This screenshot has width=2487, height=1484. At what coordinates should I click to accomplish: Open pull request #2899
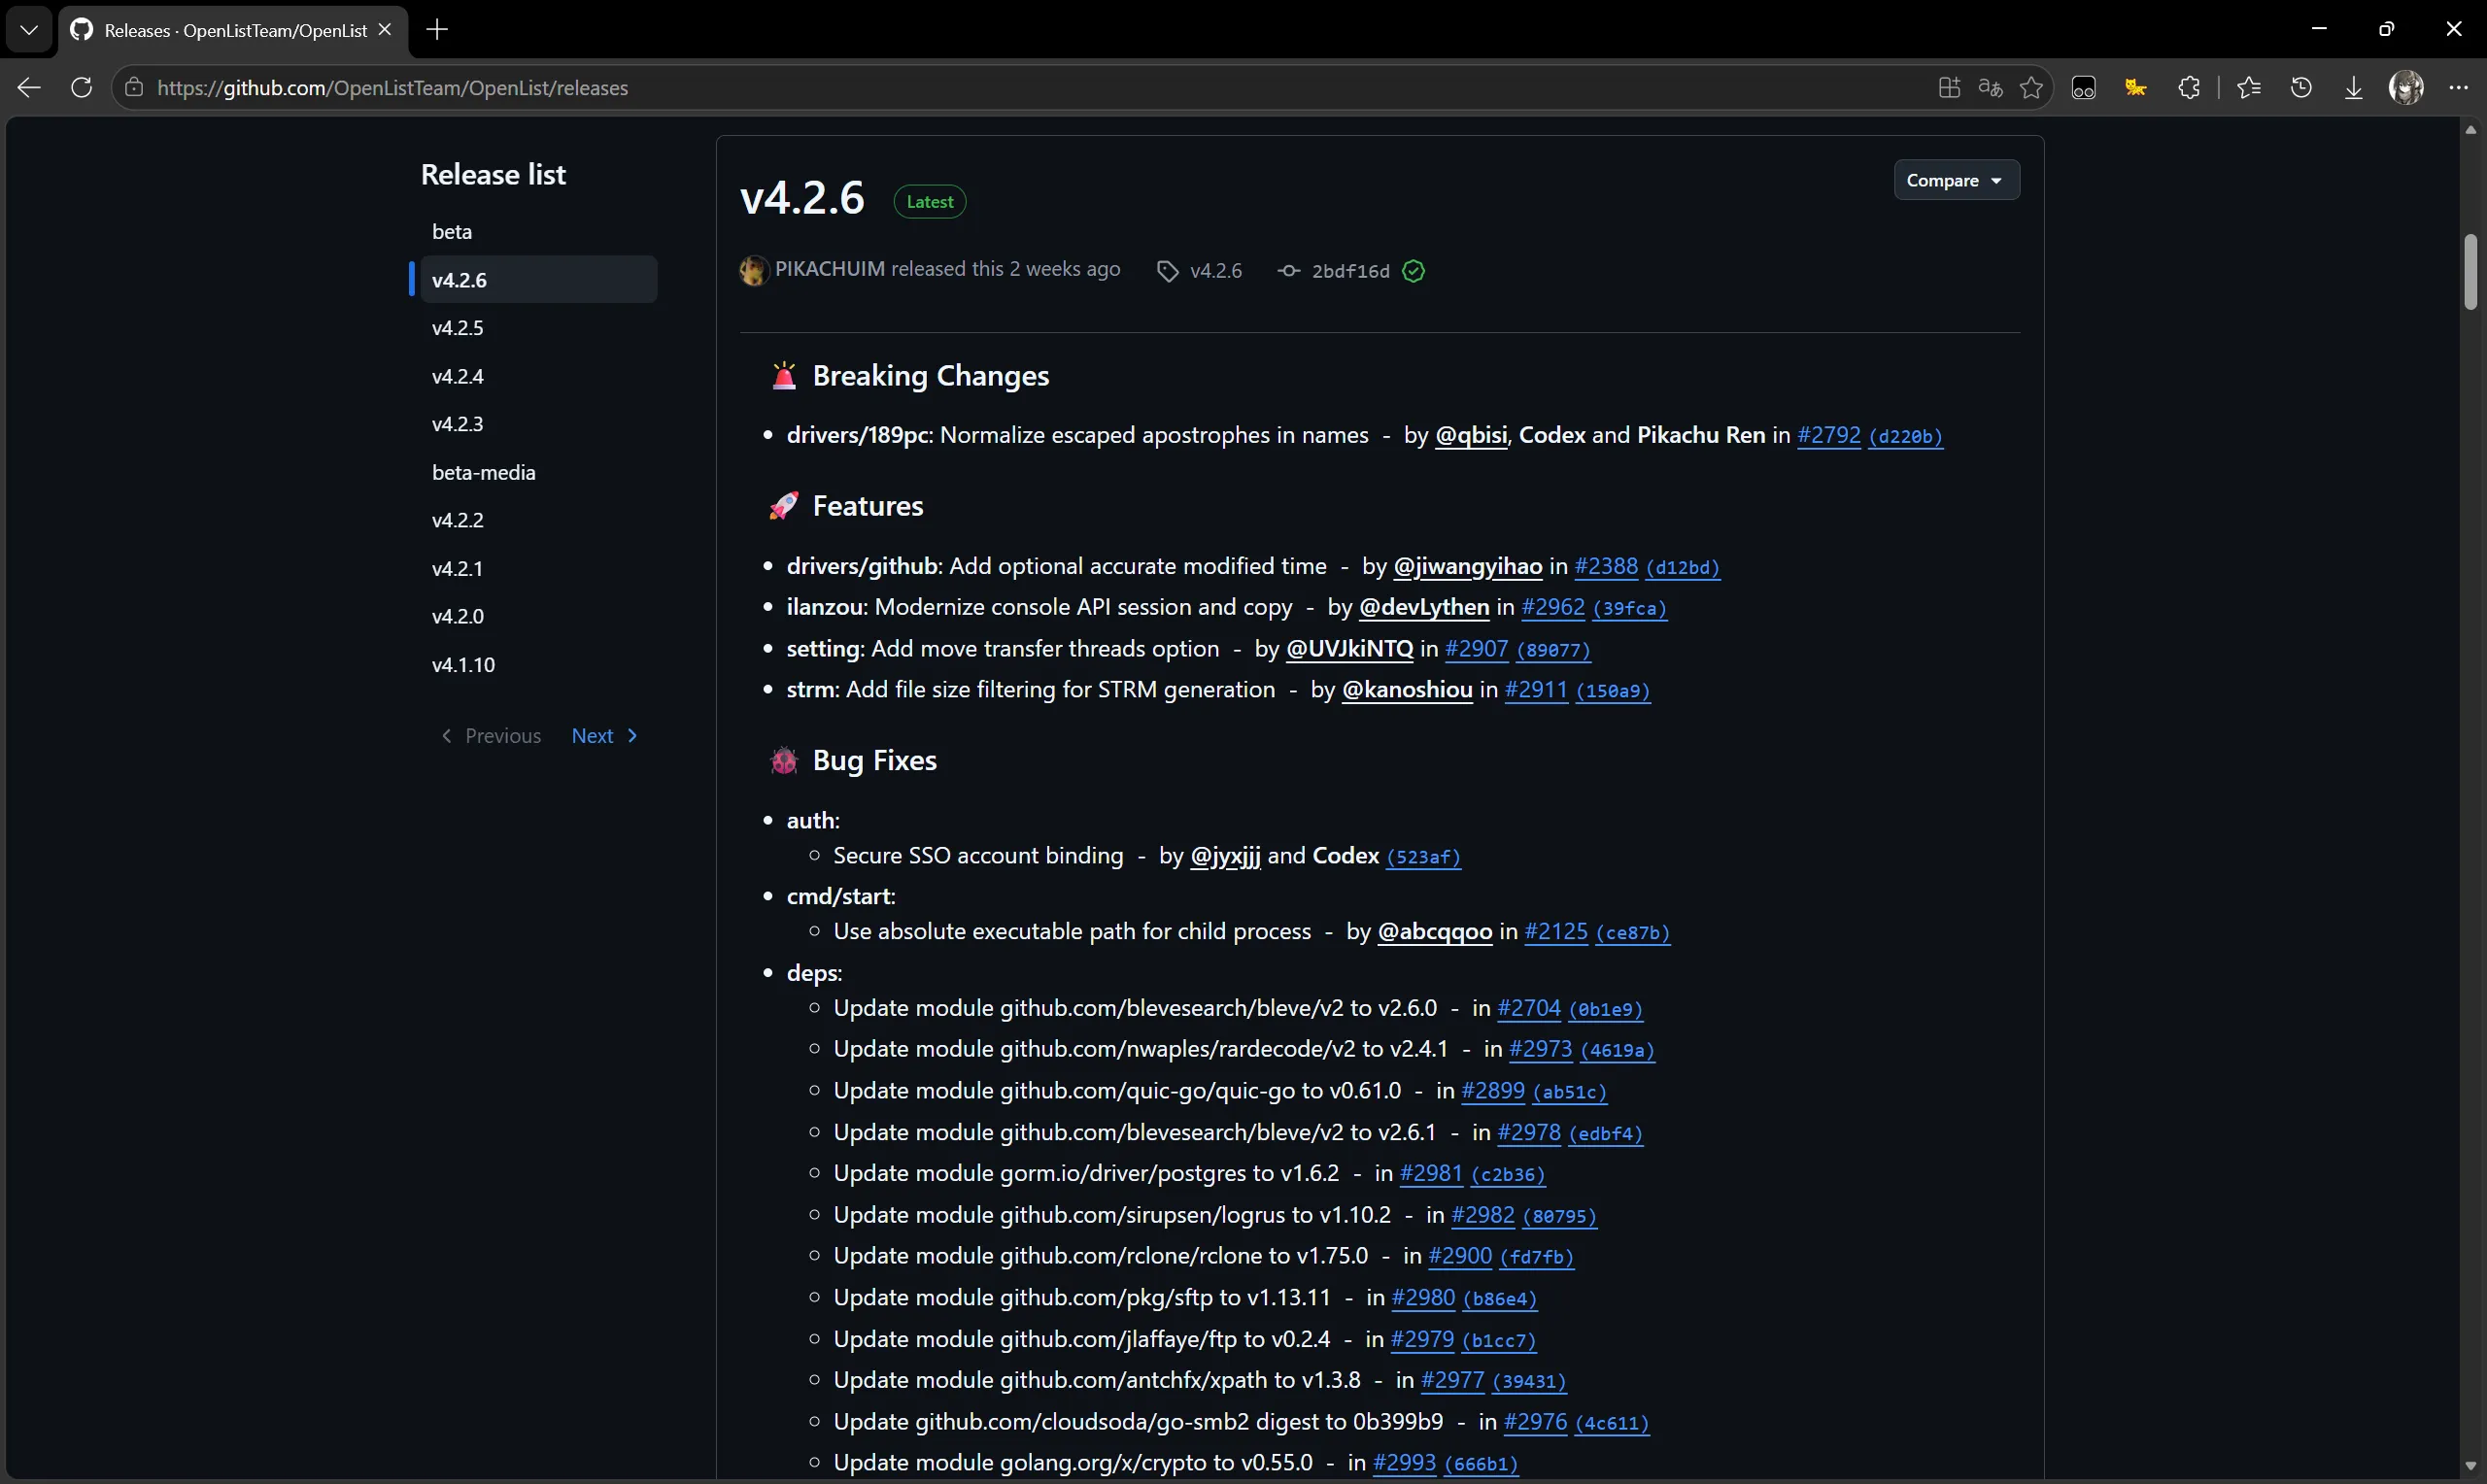pyautogui.click(x=1492, y=1091)
